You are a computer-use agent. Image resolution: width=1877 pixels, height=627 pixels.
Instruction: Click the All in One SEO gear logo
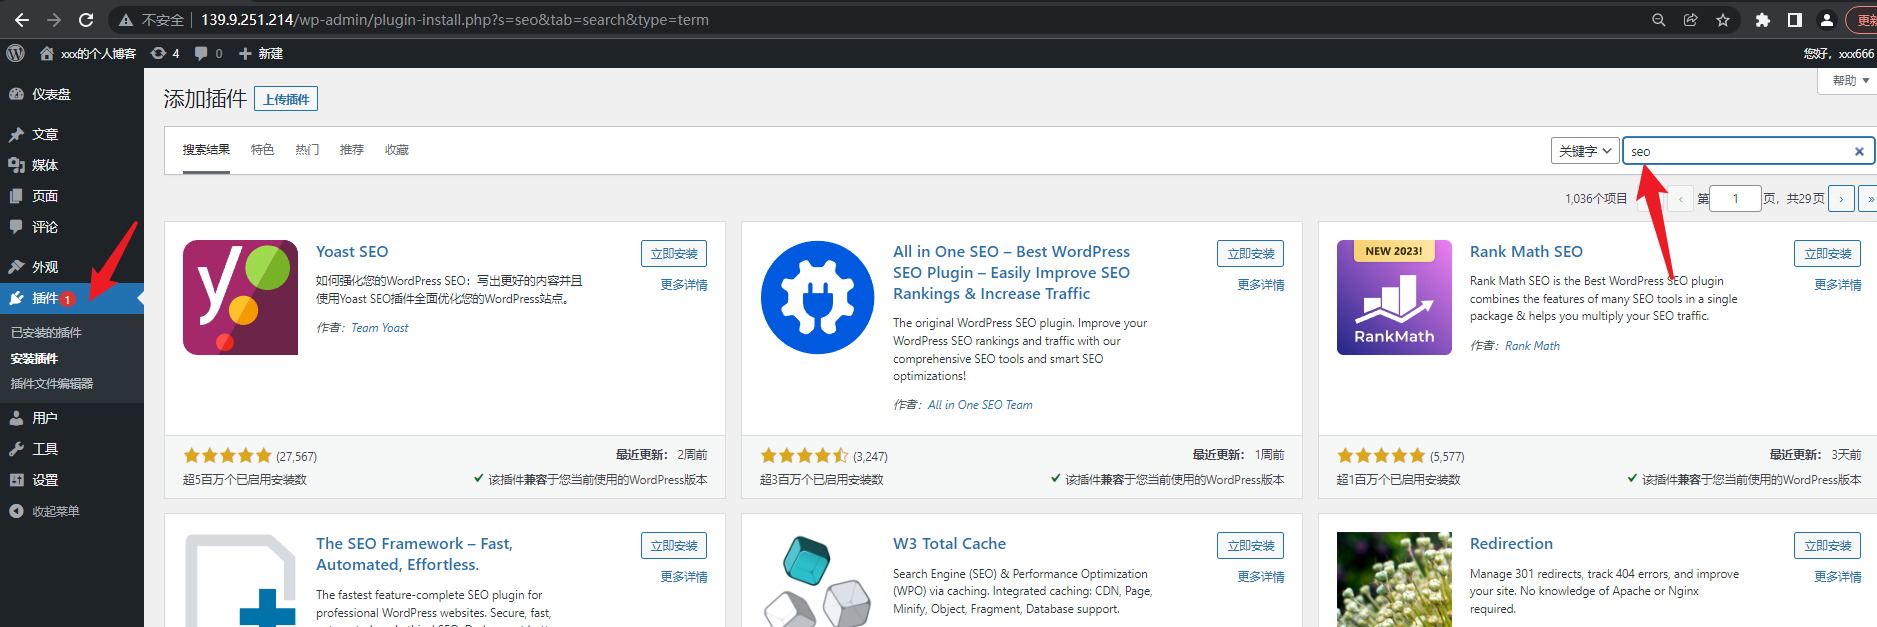click(x=817, y=297)
